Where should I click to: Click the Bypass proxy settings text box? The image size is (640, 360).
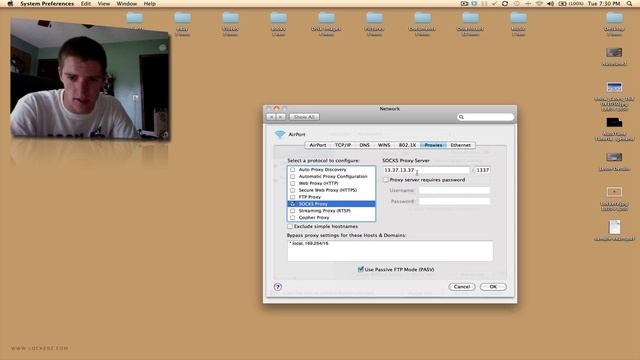coord(390,251)
